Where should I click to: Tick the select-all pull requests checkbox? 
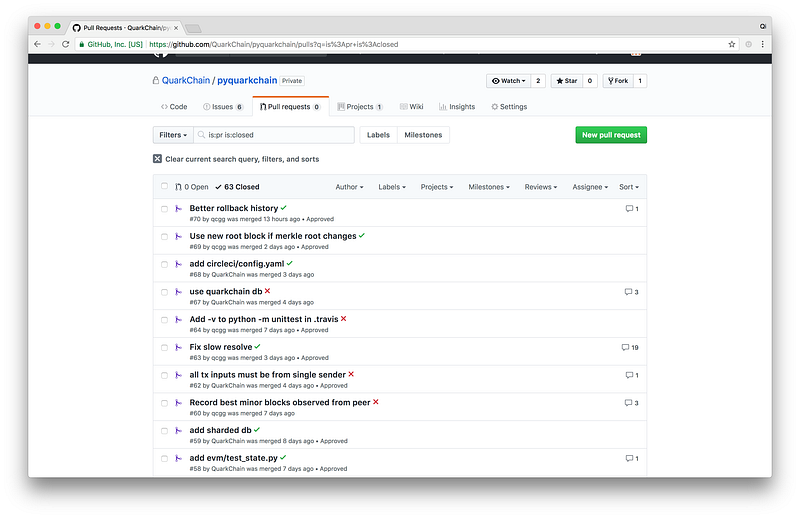point(164,186)
